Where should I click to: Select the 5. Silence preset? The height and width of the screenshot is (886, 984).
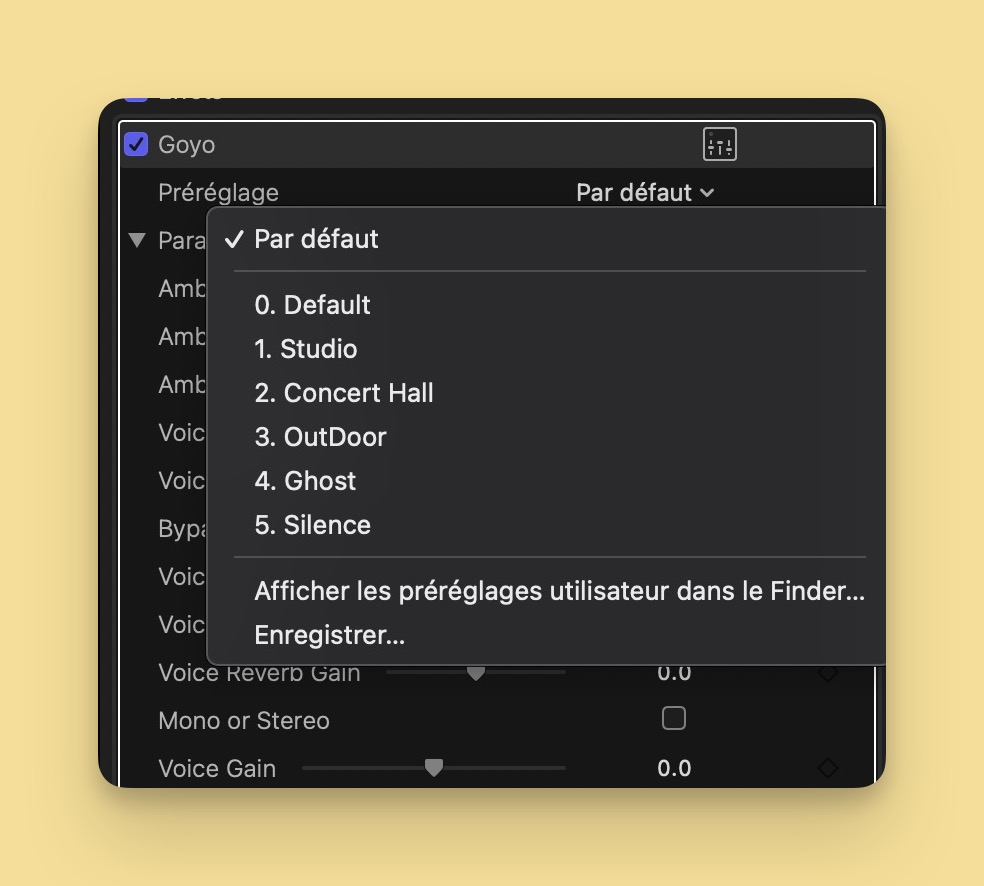tap(312, 525)
